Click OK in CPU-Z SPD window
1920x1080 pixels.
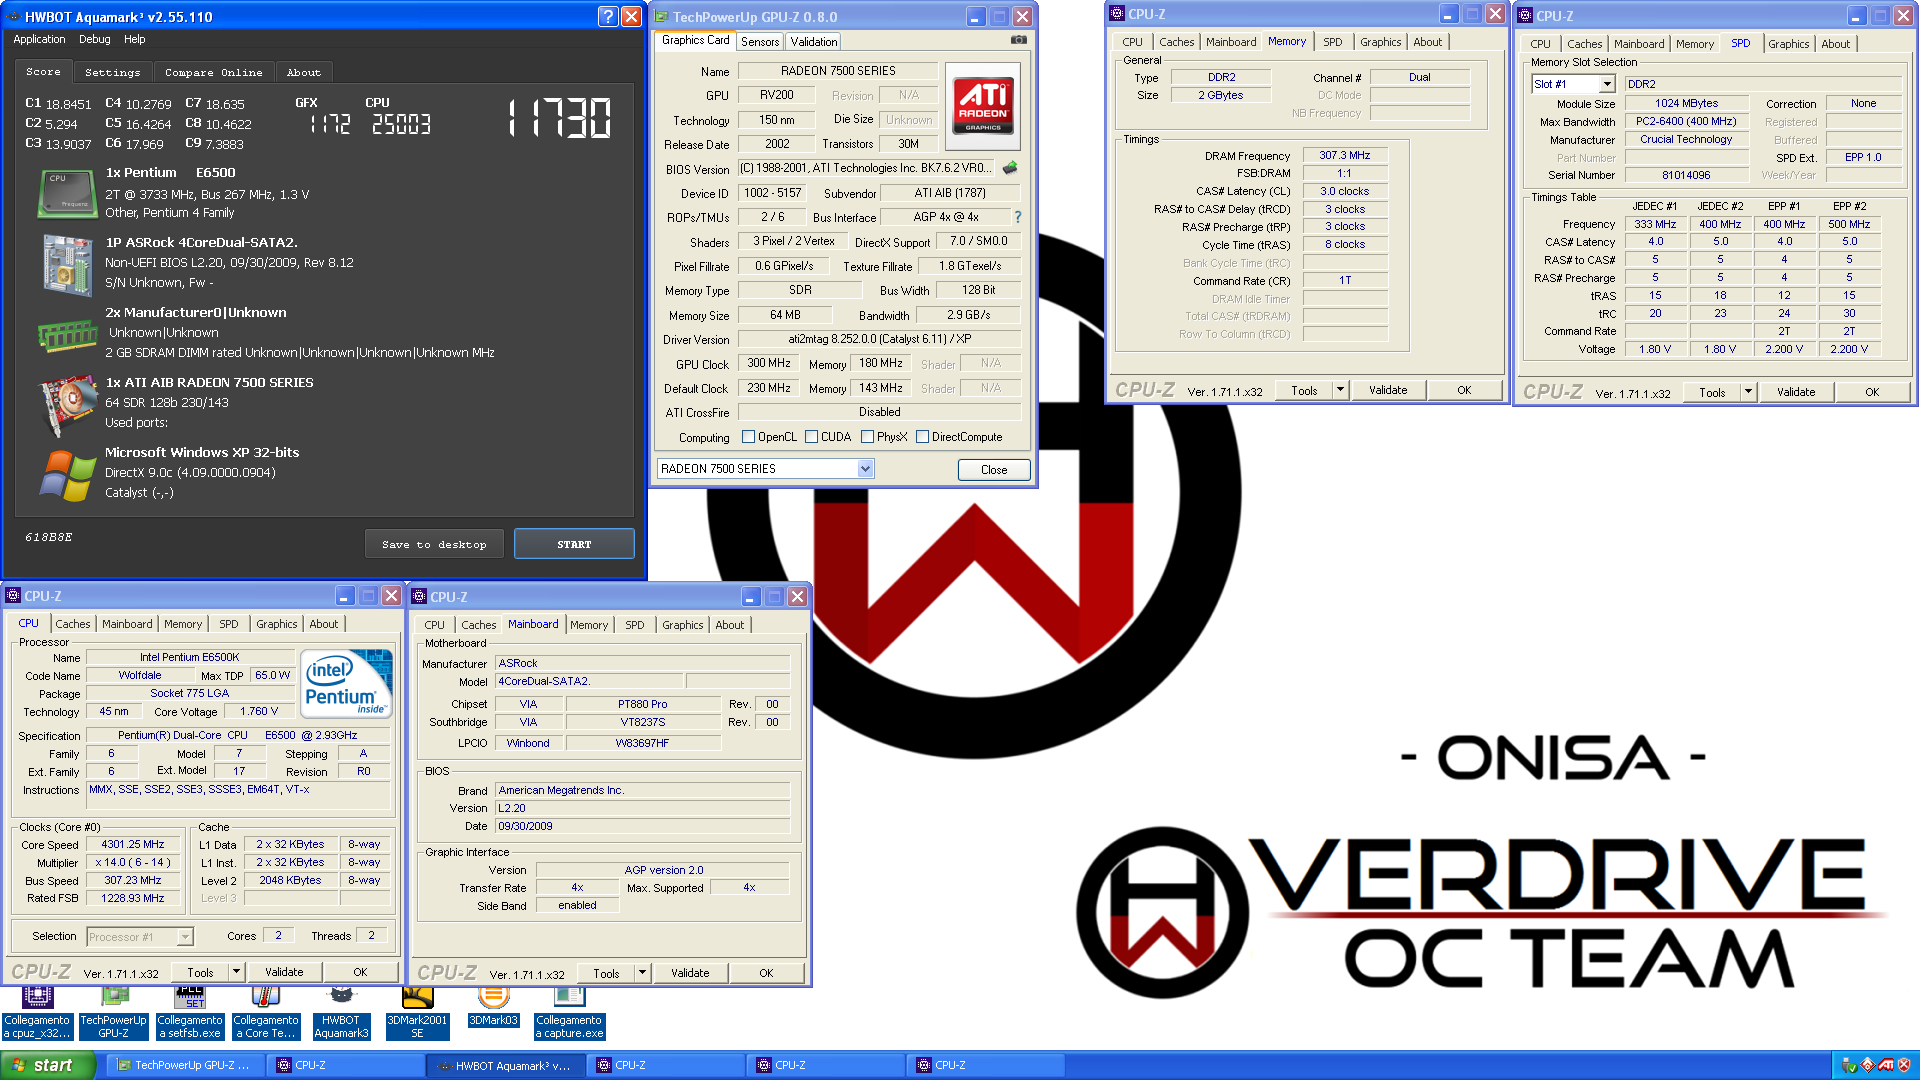(x=1872, y=392)
